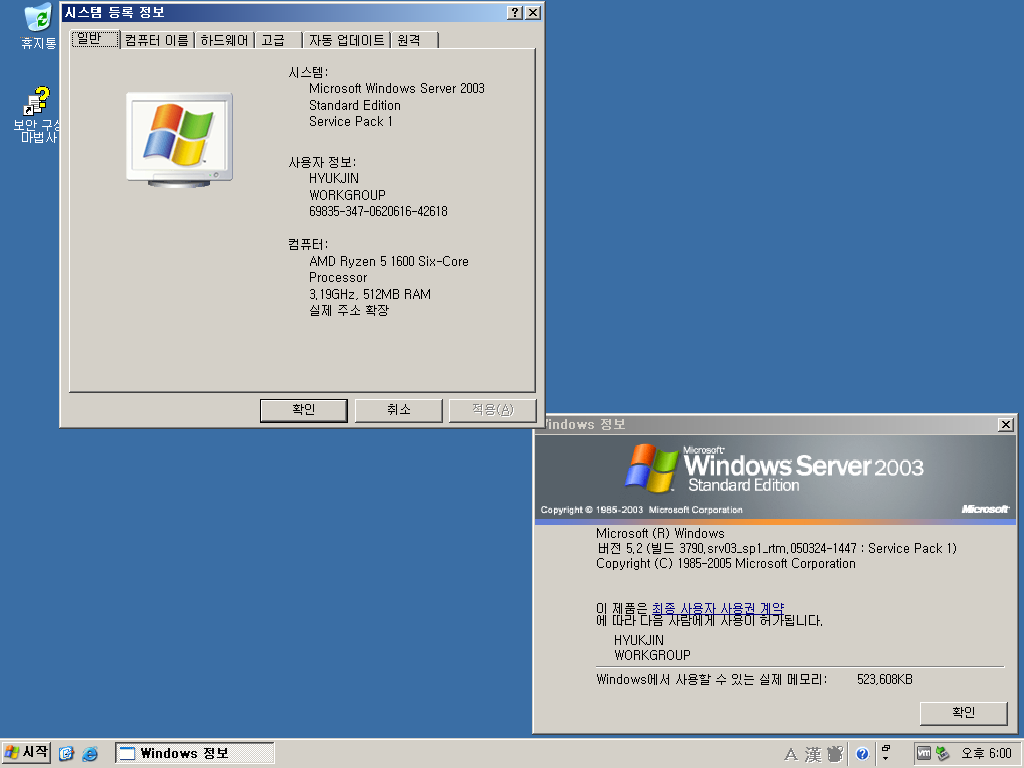Click 확인 in the Windows 정보 dialog
Viewport: 1024px width, 768px height.
pyautogui.click(x=963, y=712)
